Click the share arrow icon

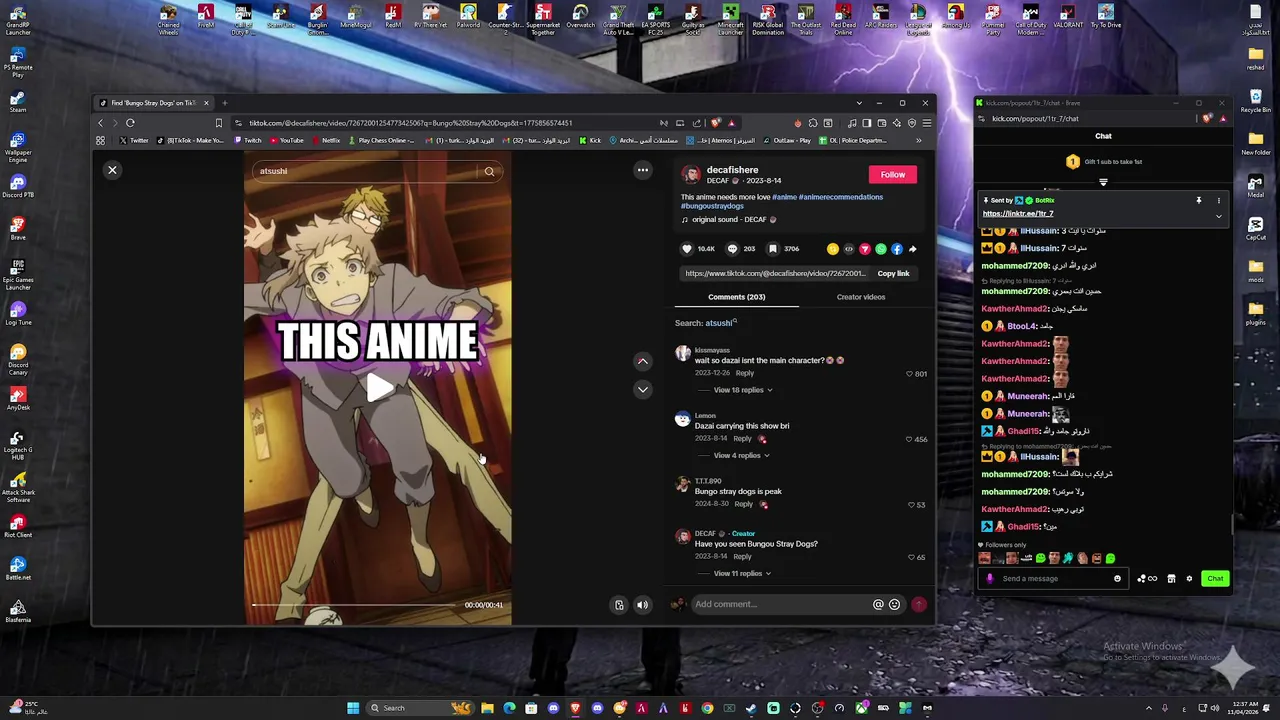pos(912,249)
